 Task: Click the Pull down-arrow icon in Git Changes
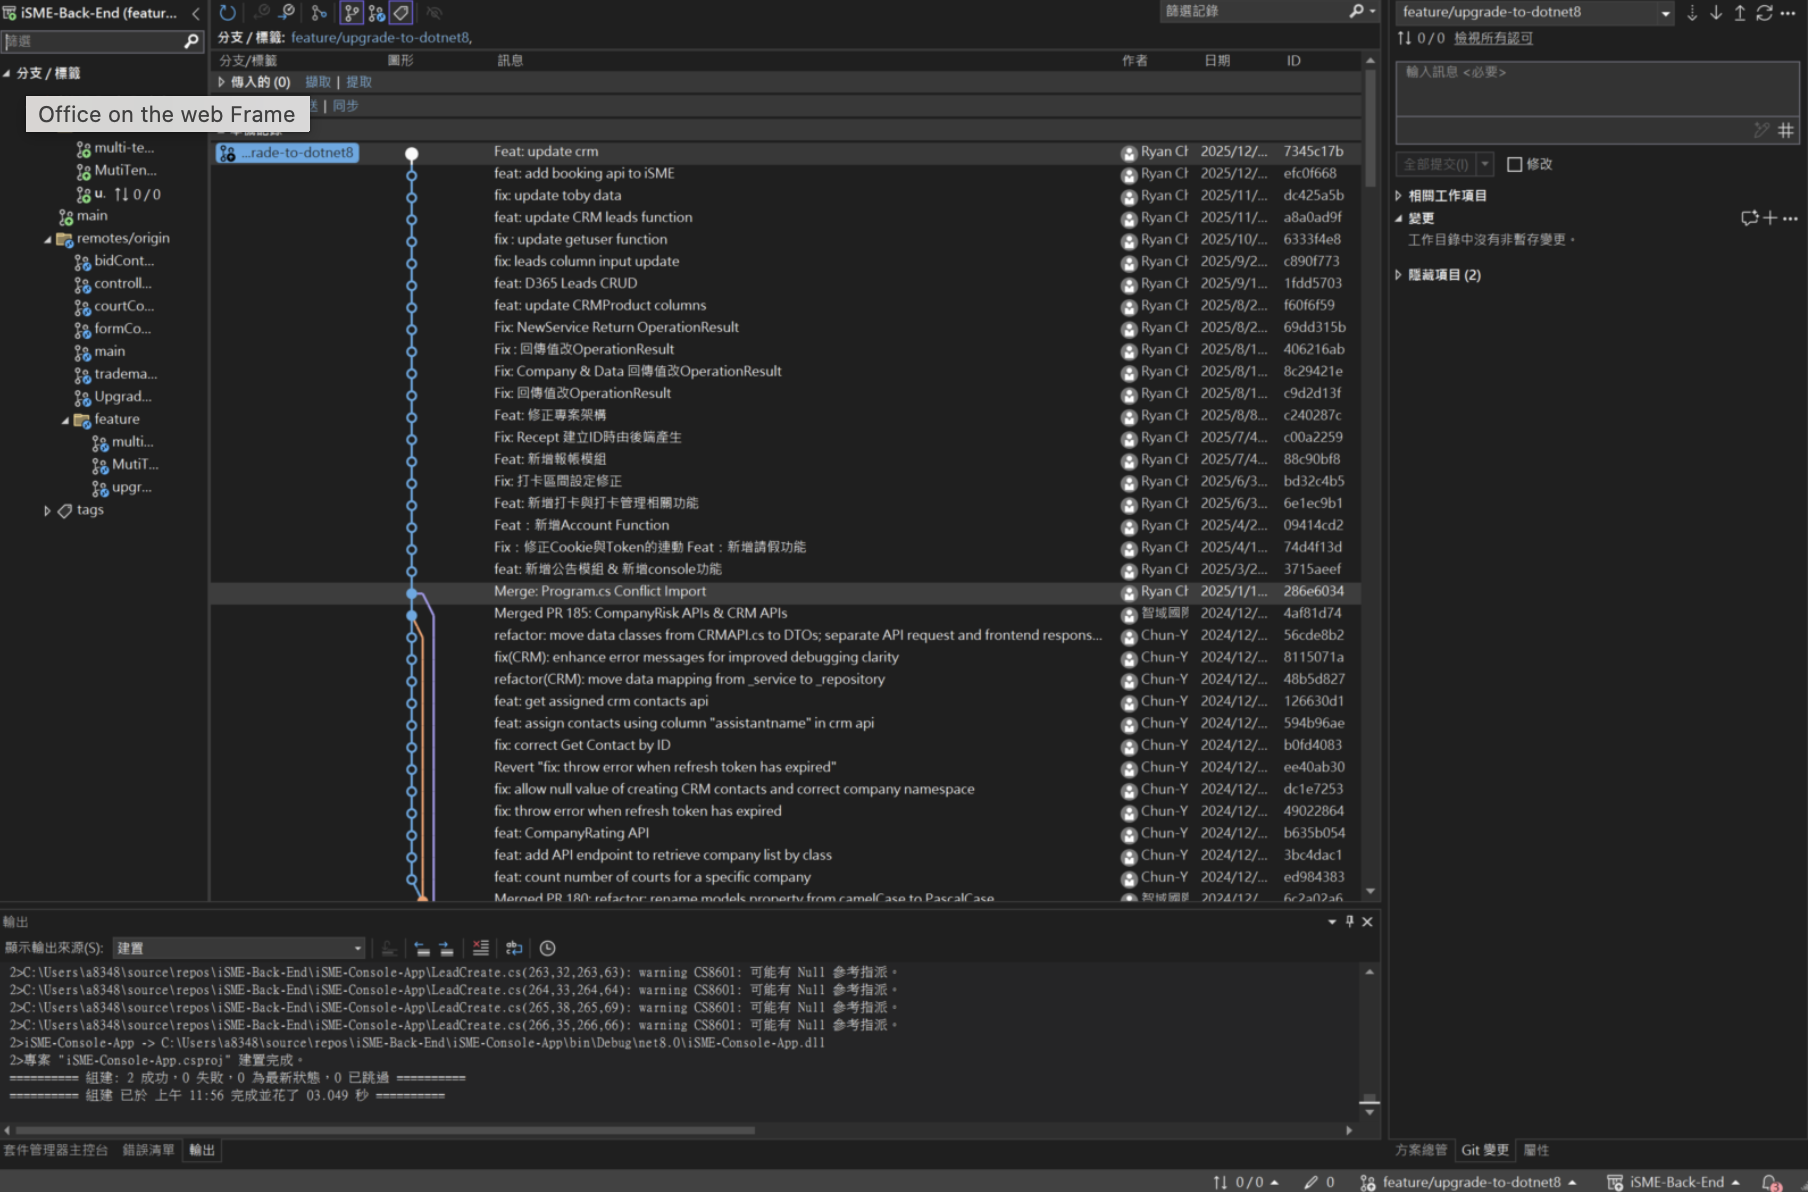(x=1716, y=13)
